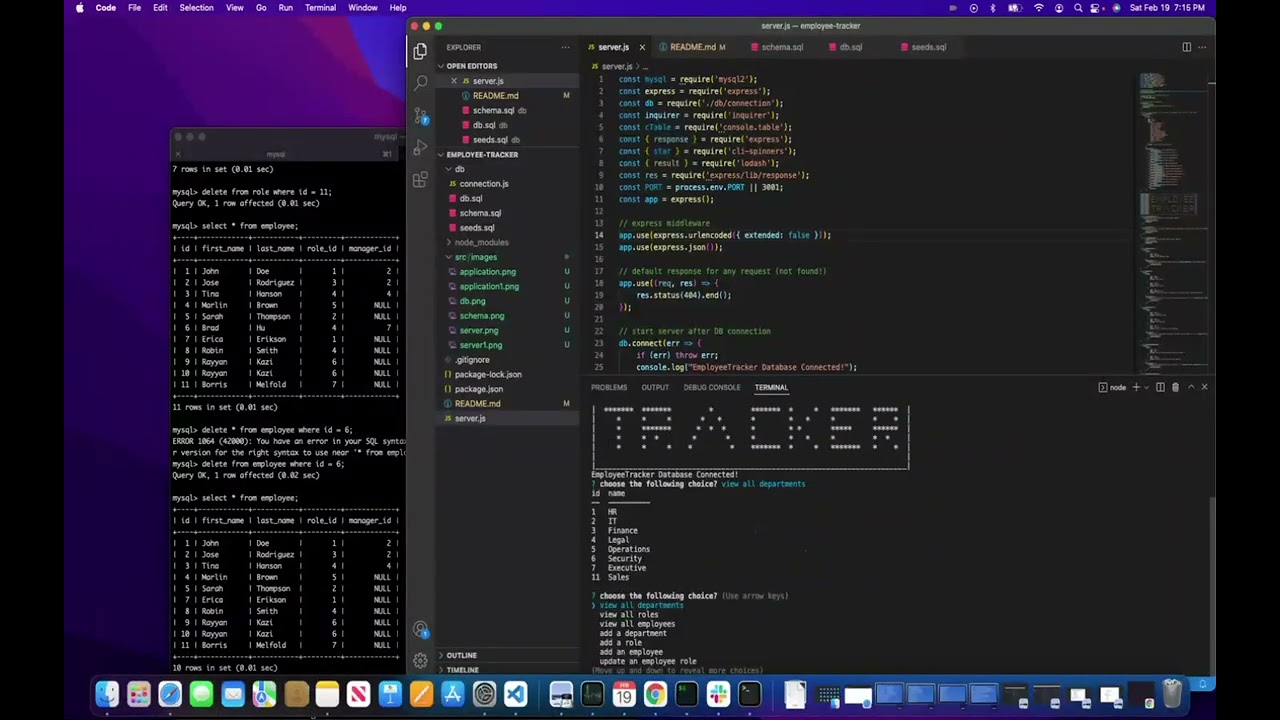Open Explorer panel more actions ellipsis
Screen dimensions: 1280x720
click(x=565, y=47)
